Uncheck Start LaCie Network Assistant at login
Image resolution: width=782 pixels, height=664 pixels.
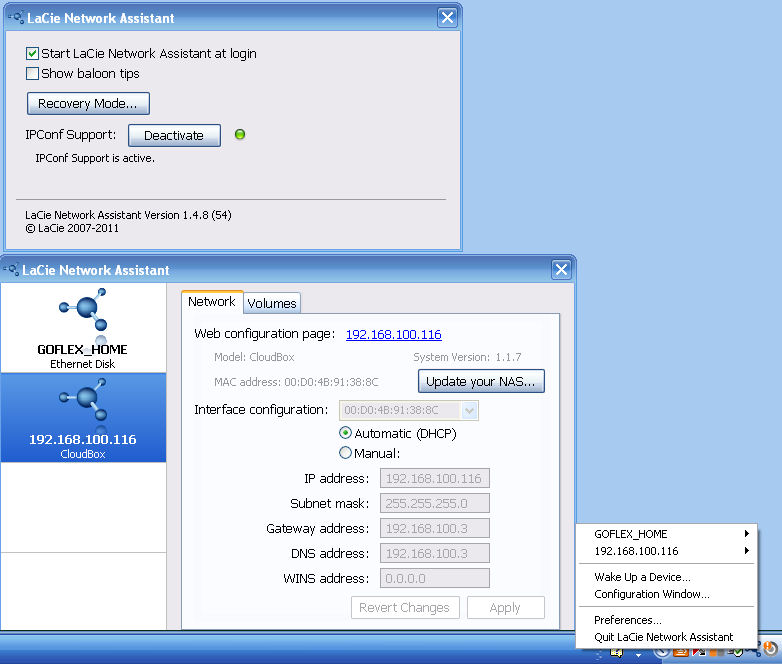pos(32,53)
